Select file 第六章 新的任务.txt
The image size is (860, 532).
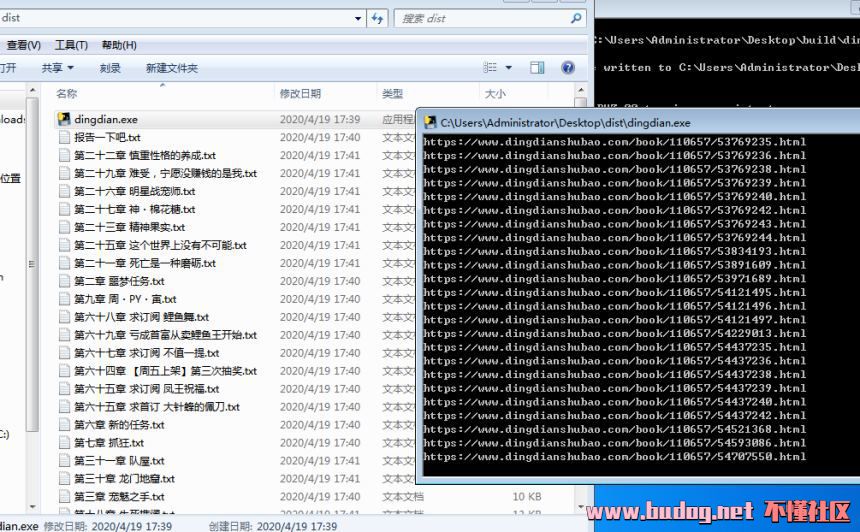point(120,425)
